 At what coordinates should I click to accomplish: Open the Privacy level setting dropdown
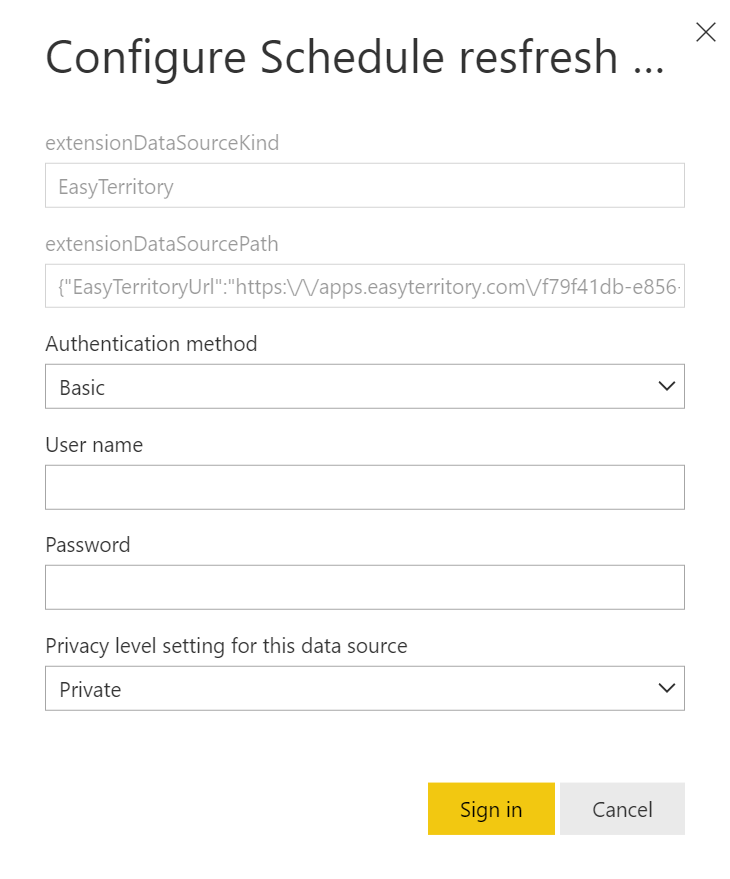coord(364,688)
